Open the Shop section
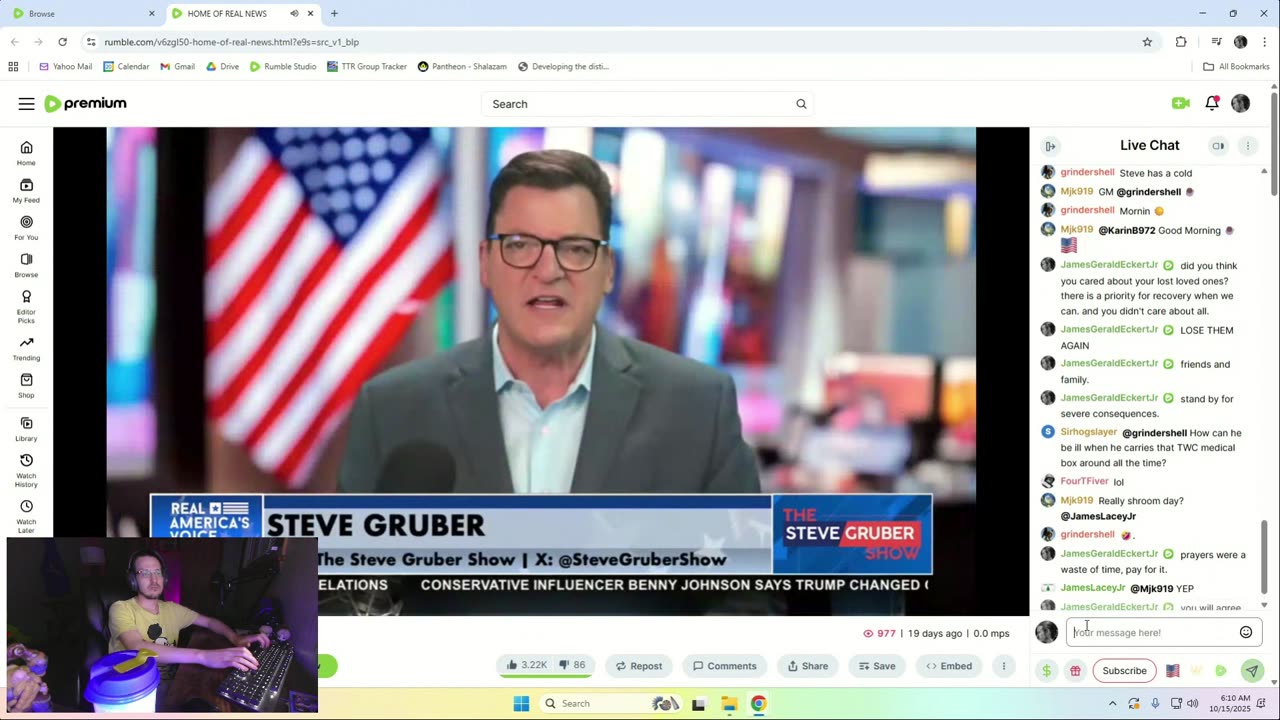This screenshot has height=720, width=1280. point(26,385)
